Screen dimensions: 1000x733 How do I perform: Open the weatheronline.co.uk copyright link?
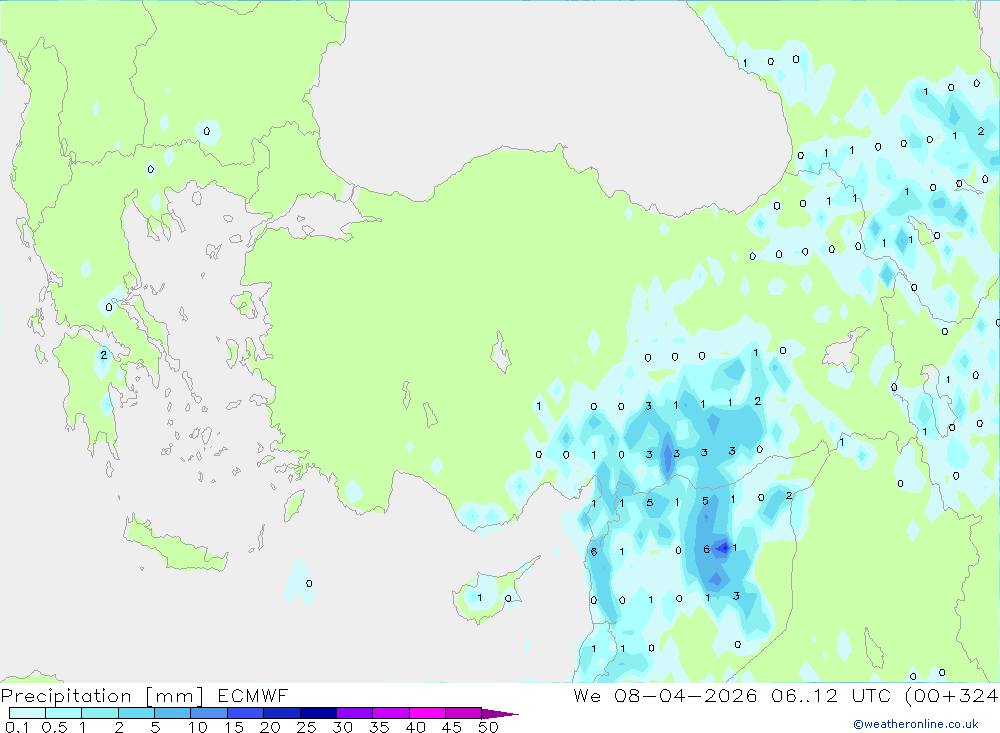[x=916, y=724]
